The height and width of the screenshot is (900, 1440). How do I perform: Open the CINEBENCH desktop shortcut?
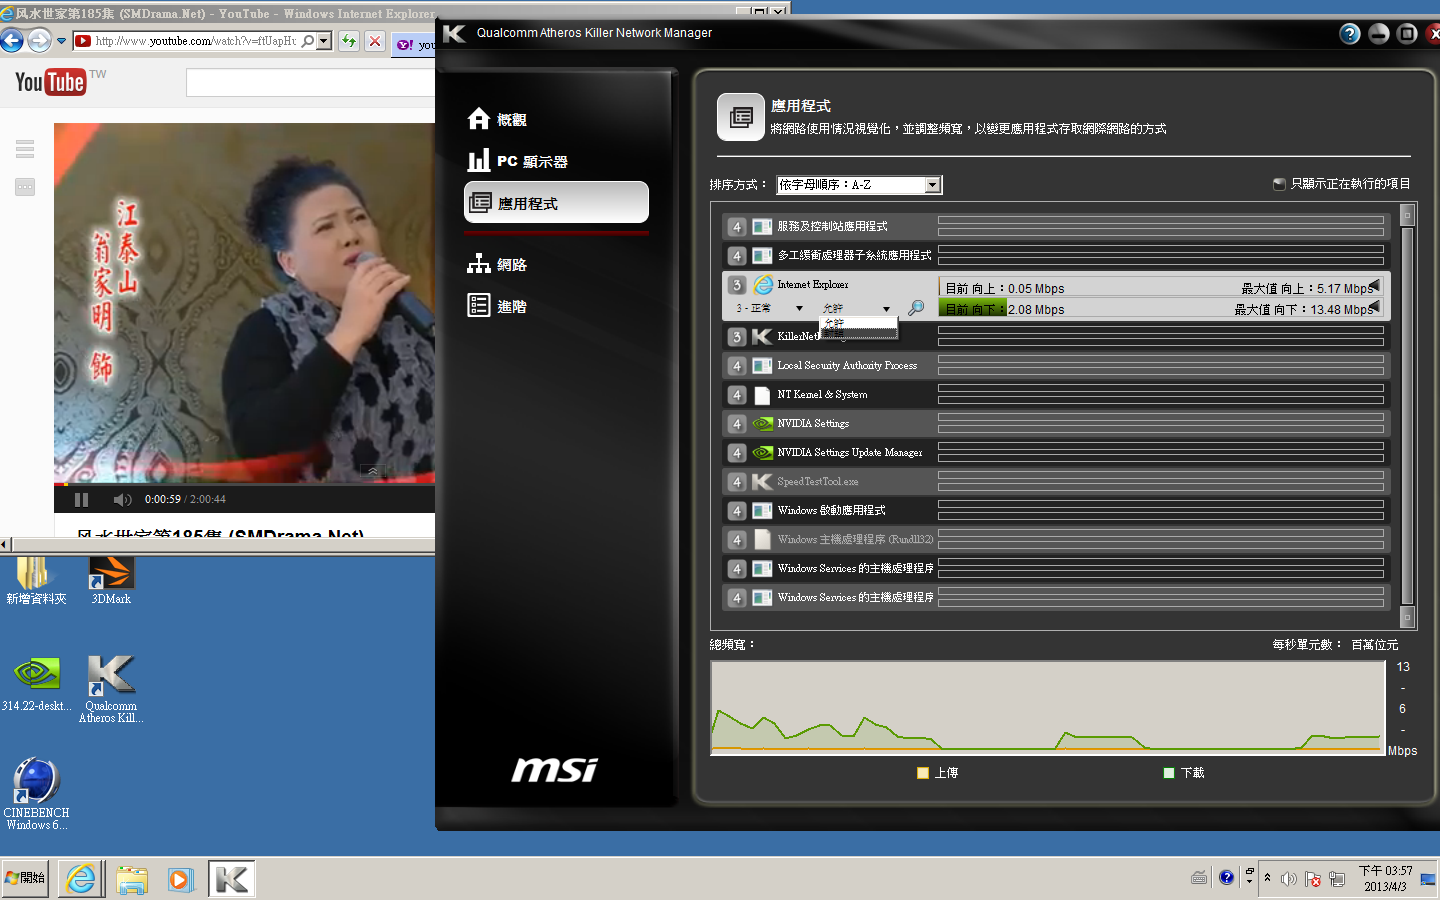36,795
